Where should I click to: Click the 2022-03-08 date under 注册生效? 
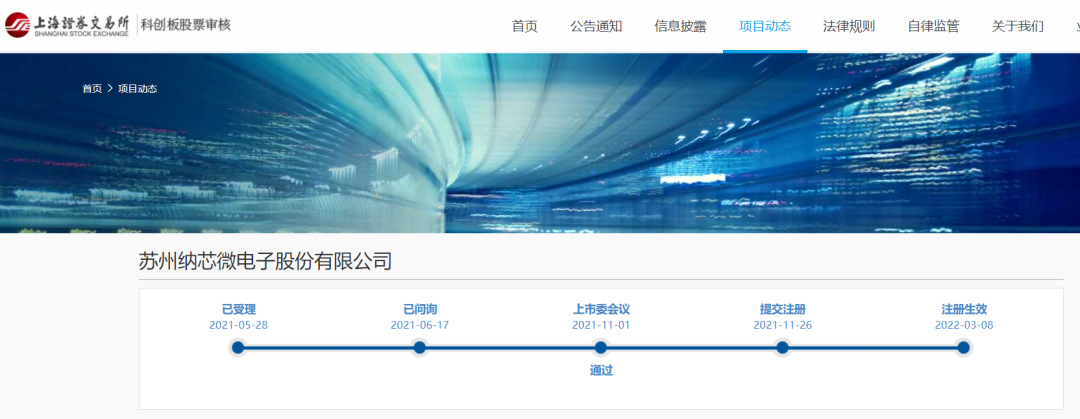click(x=964, y=325)
